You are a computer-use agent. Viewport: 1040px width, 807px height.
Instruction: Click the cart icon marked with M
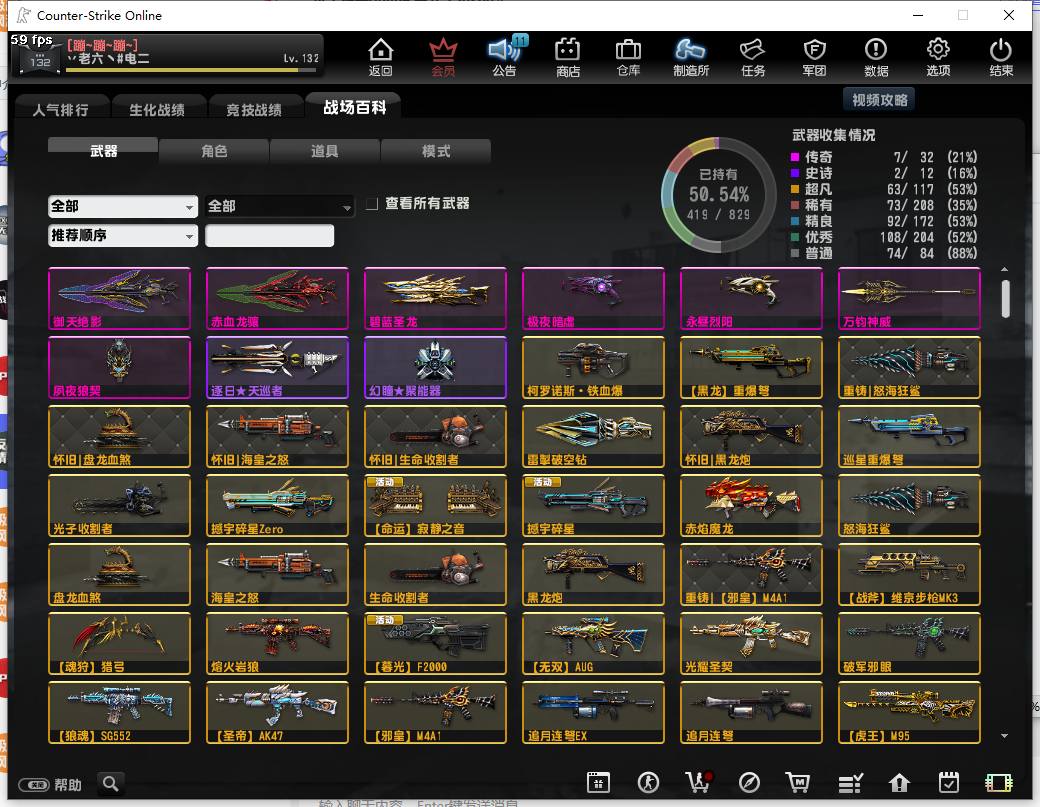[x=798, y=783]
